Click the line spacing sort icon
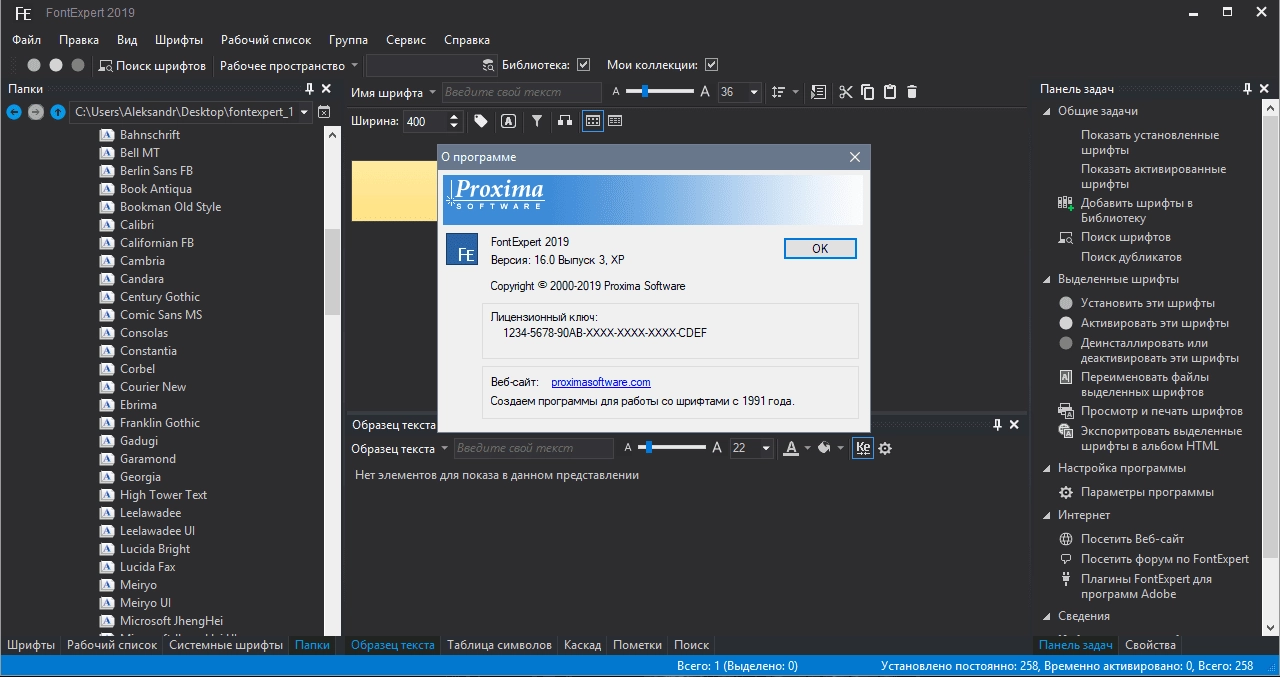1280x677 pixels. point(780,92)
